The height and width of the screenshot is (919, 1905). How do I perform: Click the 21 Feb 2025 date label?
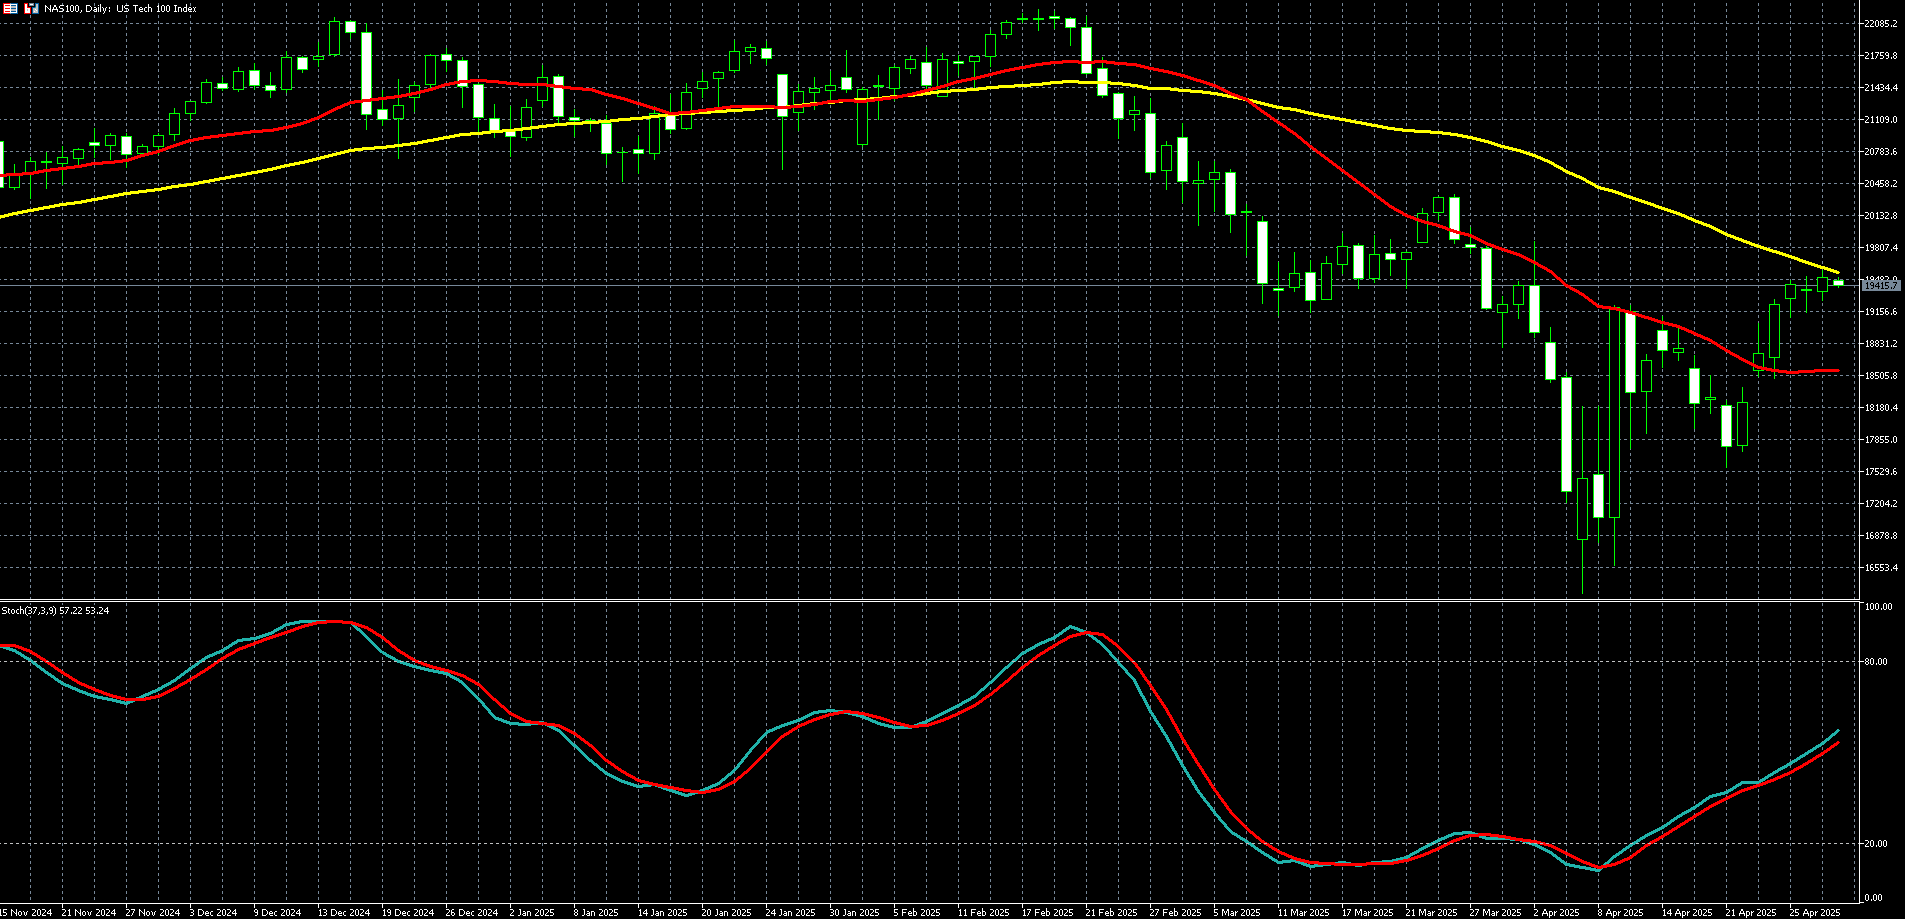(1111, 913)
